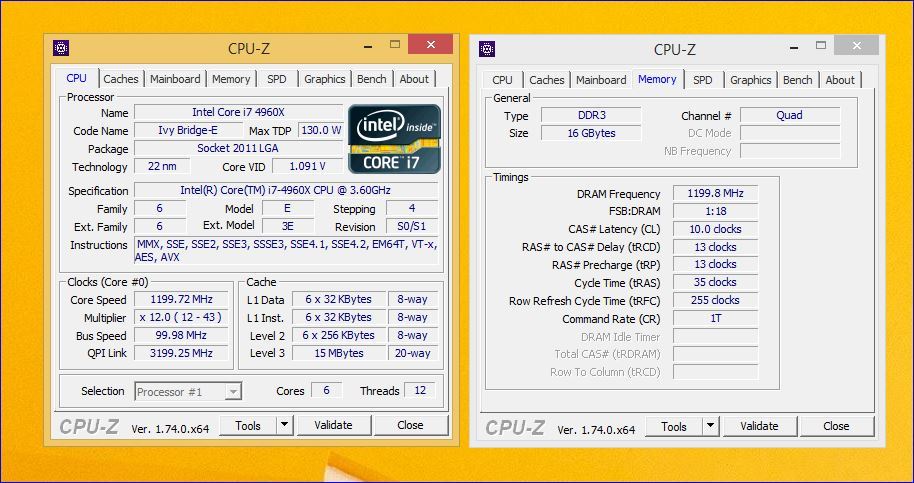Open About tab in left CPU-Z window
914x483 pixels.
click(x=414, y=79)
